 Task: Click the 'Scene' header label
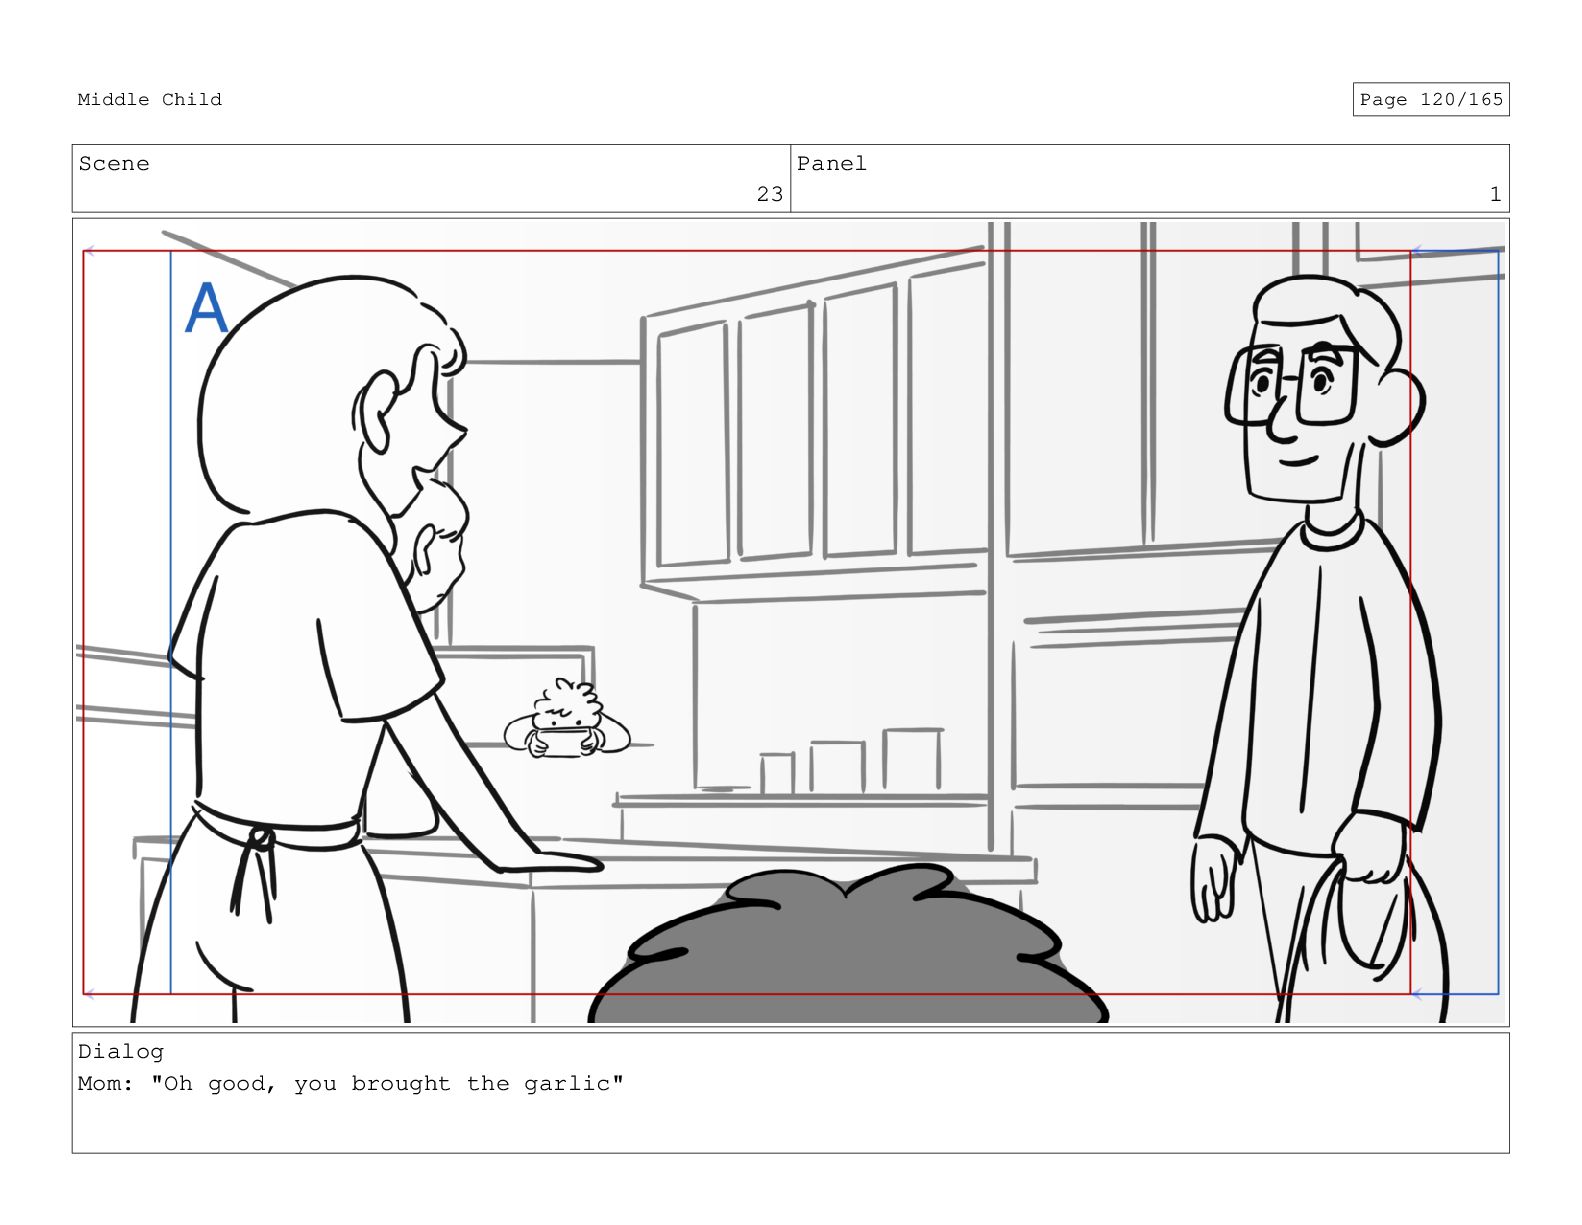(x=114, y=164)
